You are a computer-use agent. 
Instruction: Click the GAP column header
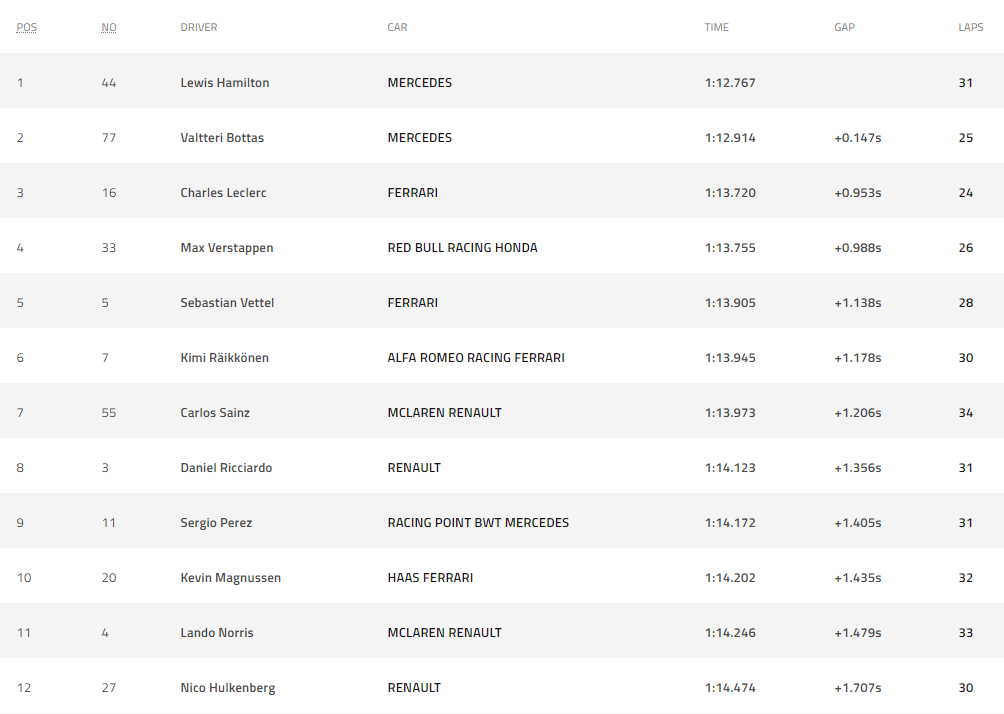click(844, 28)
